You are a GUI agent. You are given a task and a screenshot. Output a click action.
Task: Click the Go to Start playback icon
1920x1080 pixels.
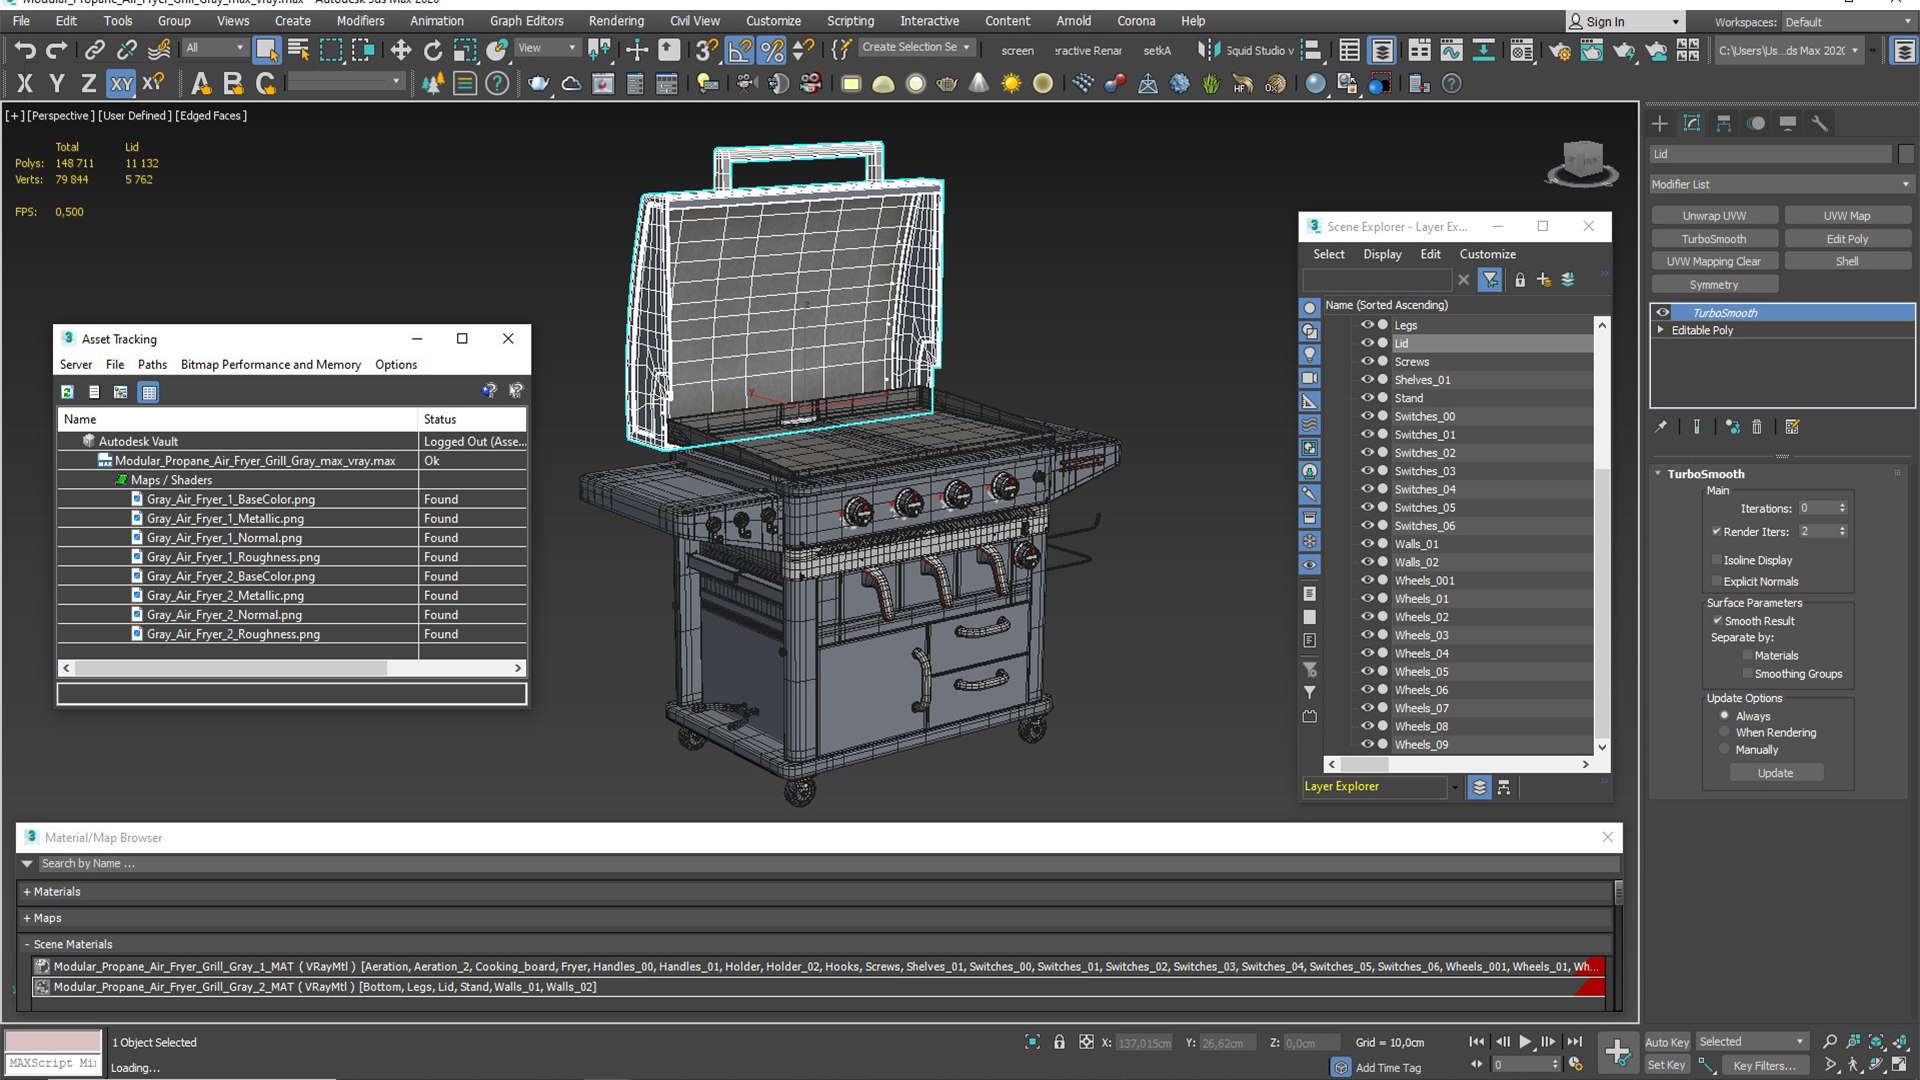click(x=1477, y=1042)
